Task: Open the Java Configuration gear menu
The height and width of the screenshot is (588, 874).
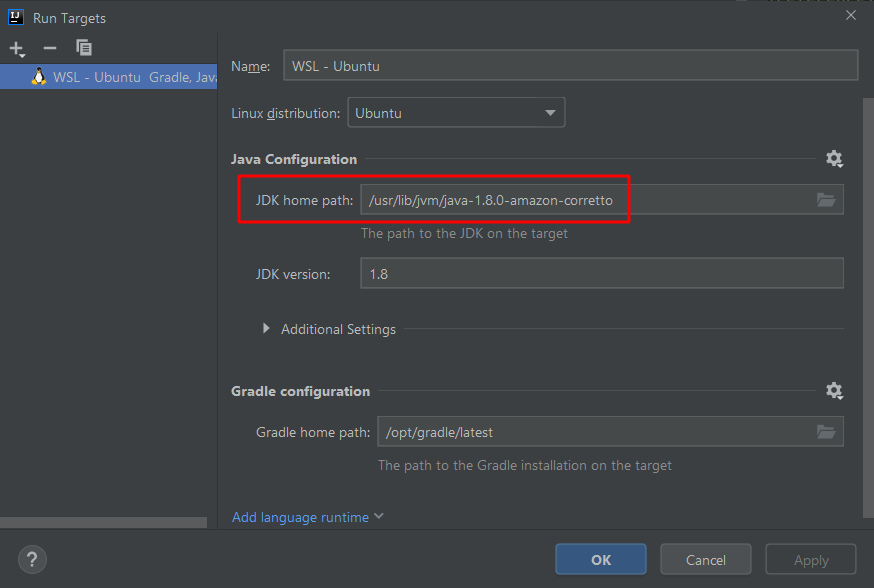Action: 834,159
